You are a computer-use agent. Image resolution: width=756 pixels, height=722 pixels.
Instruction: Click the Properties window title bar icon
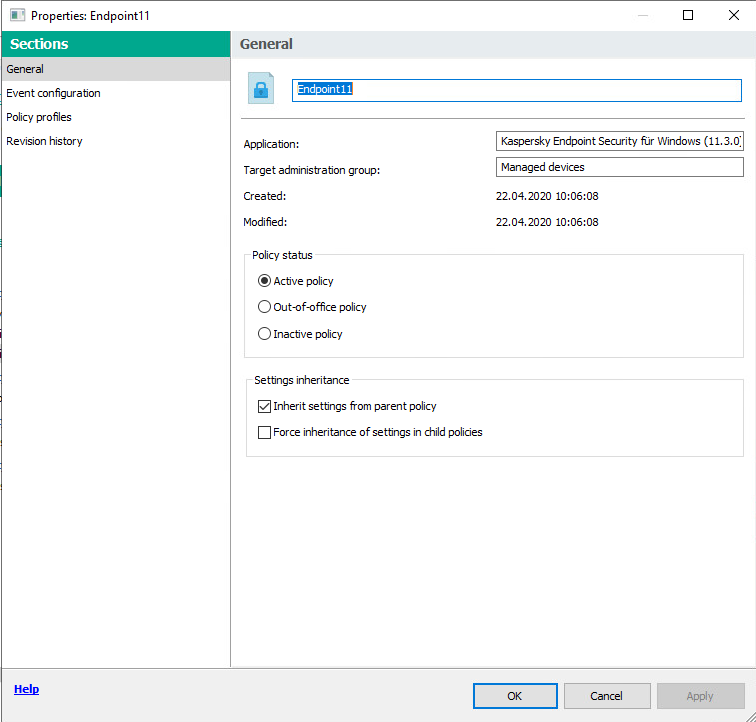(x=17, y=15)
